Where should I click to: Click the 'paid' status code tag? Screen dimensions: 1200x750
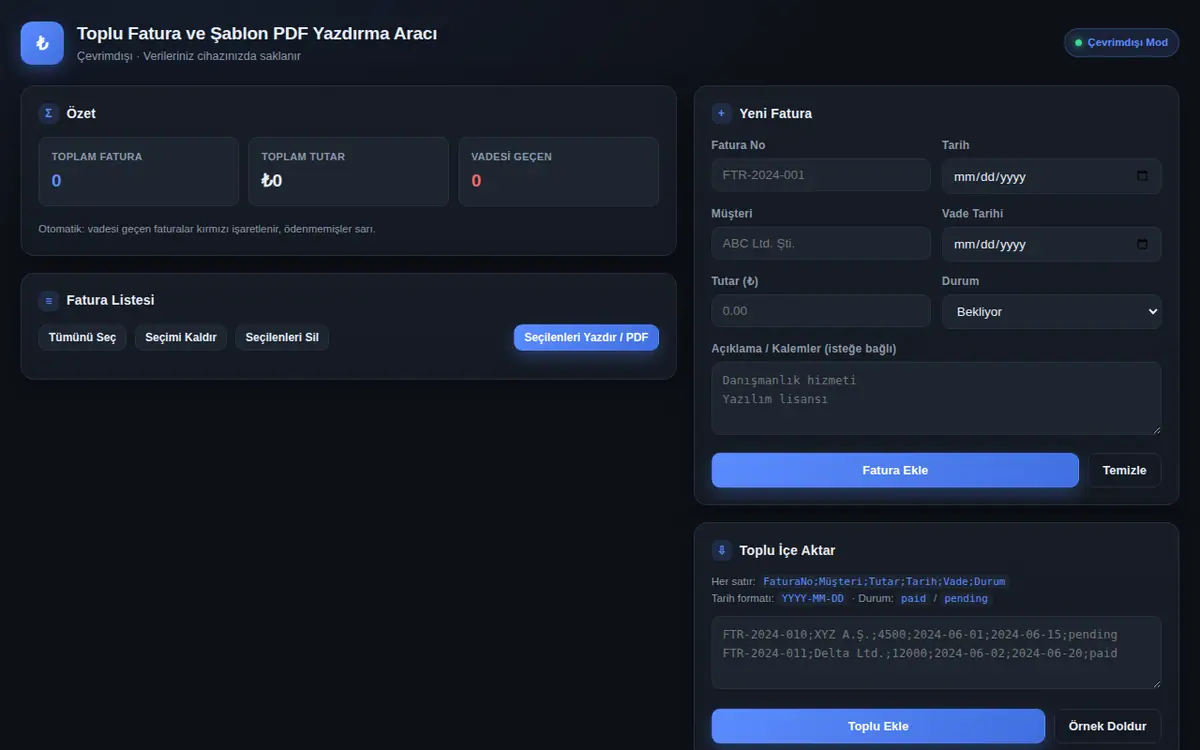pyautogui.click(x=914, y=598)
